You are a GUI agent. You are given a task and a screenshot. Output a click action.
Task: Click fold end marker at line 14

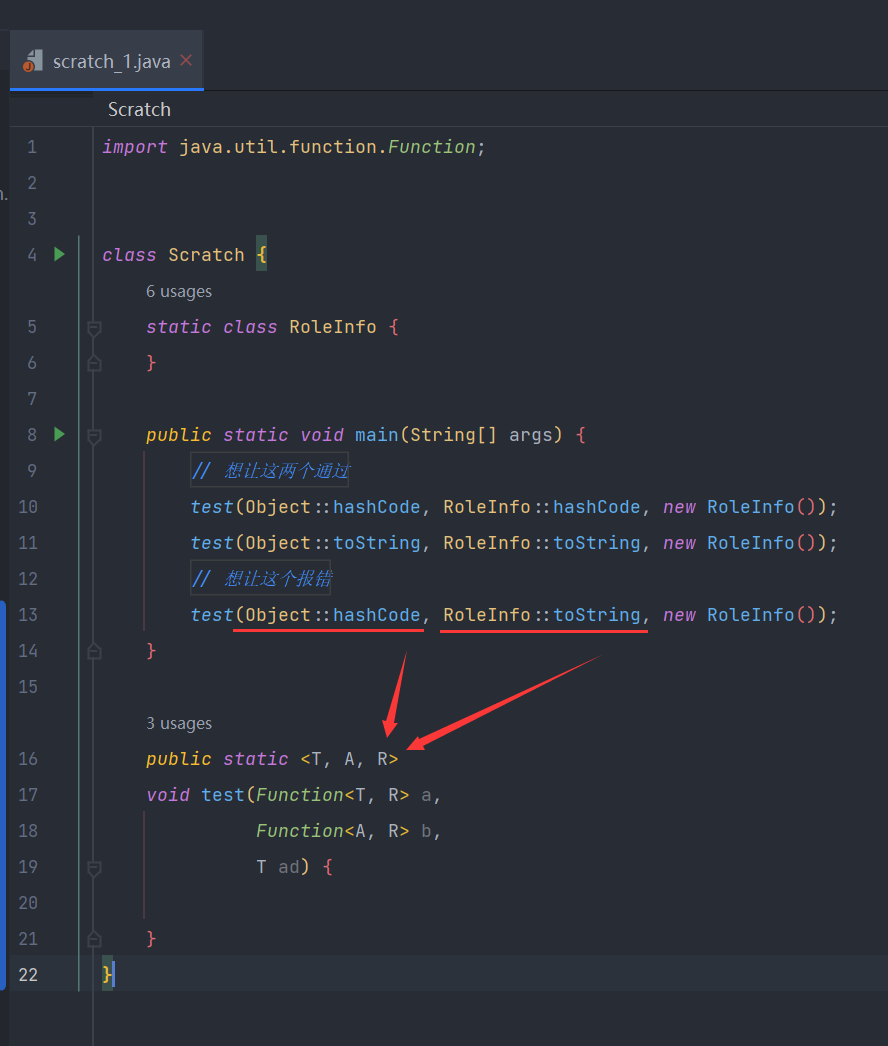point(94,651)
